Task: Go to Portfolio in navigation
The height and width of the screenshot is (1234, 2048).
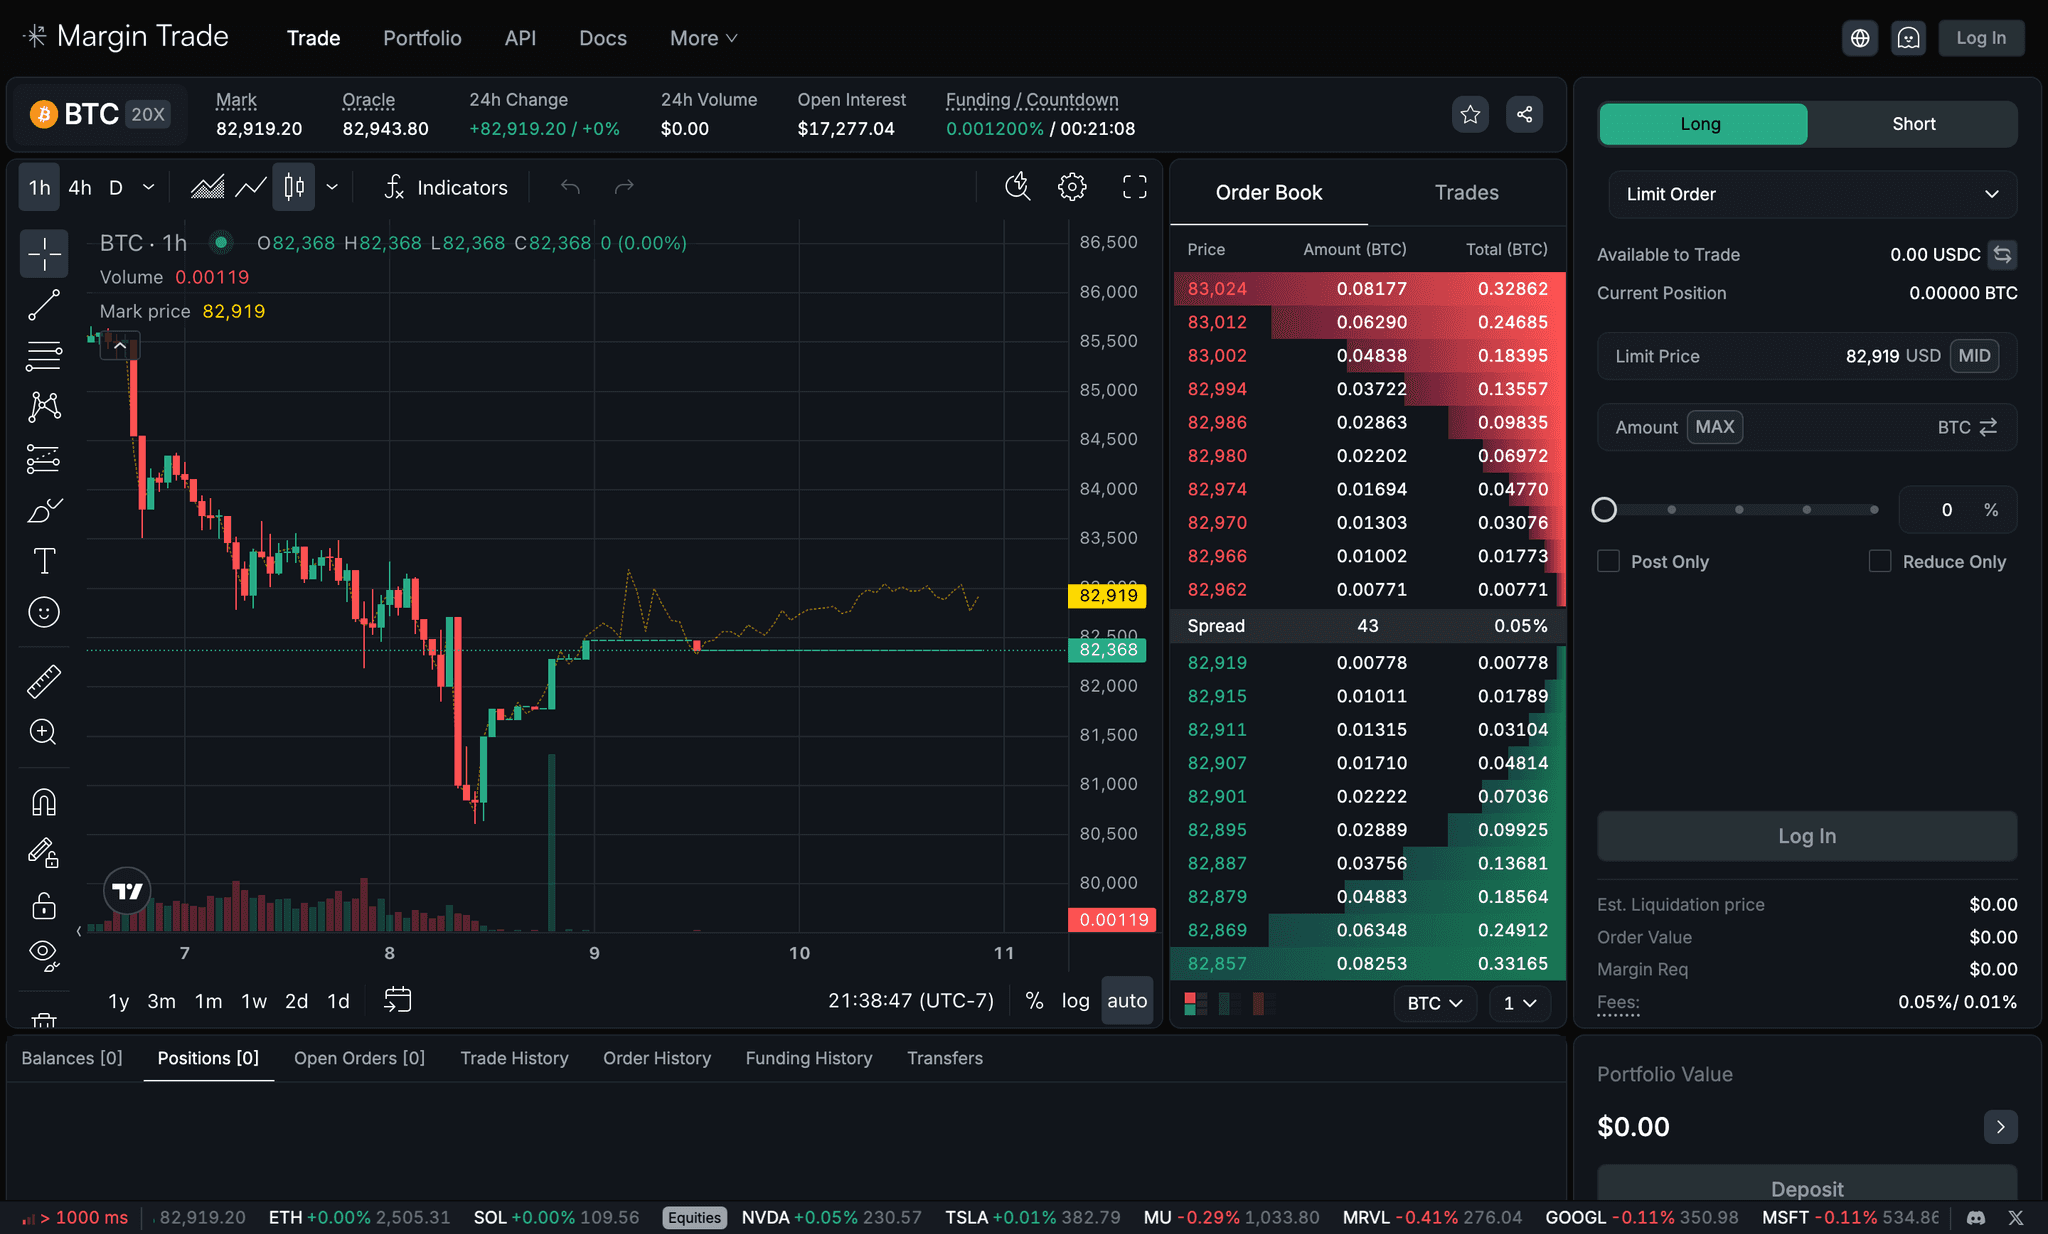Action: point(422,38)
